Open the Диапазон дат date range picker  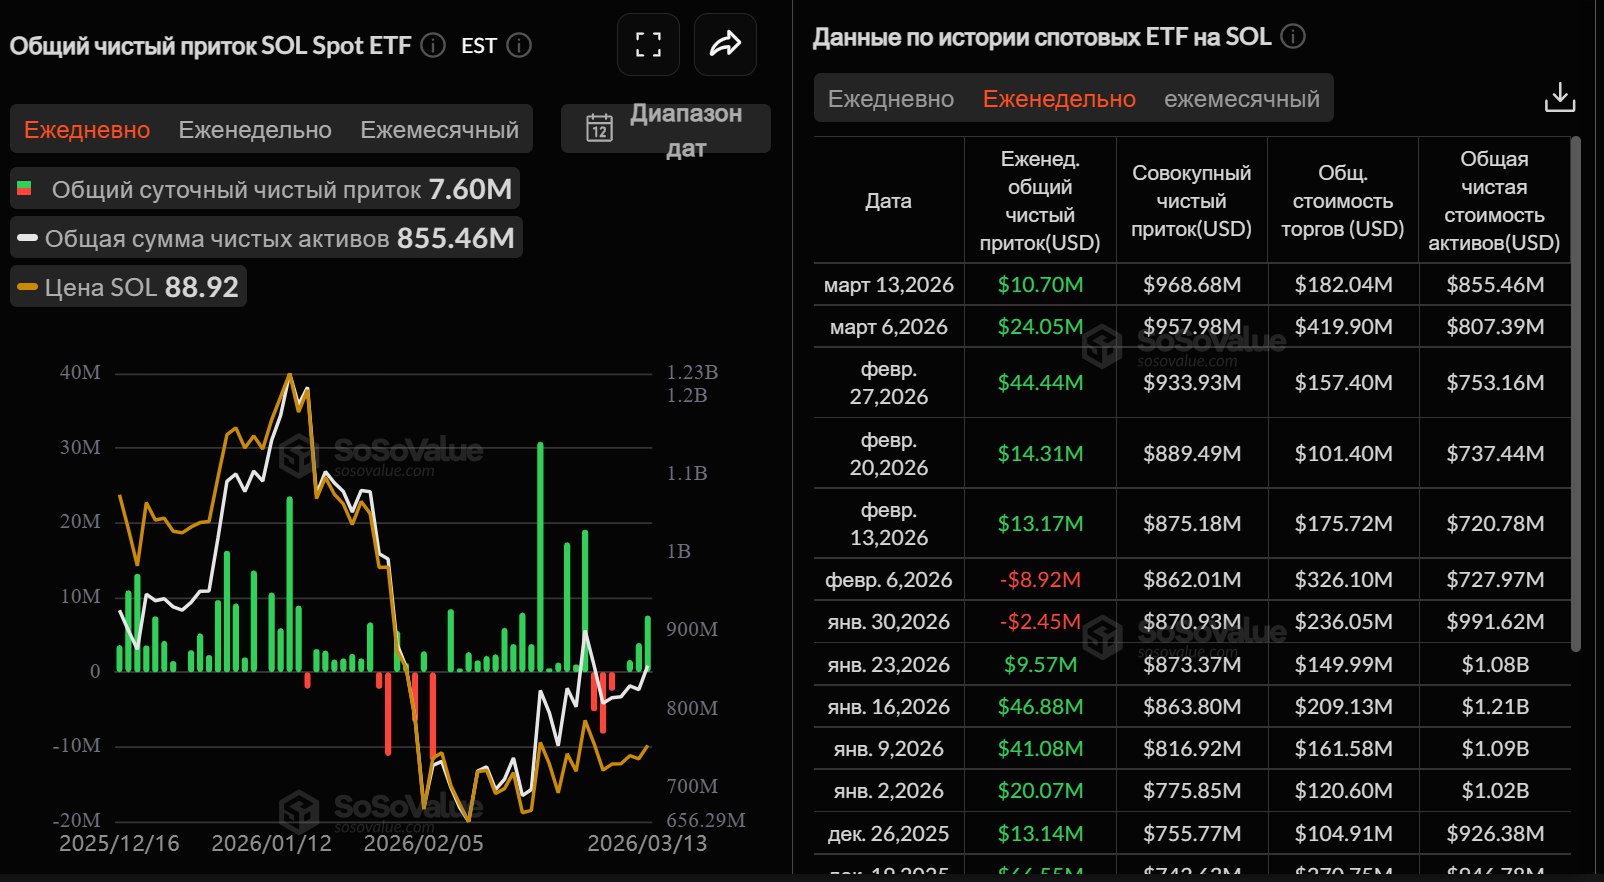666,129
